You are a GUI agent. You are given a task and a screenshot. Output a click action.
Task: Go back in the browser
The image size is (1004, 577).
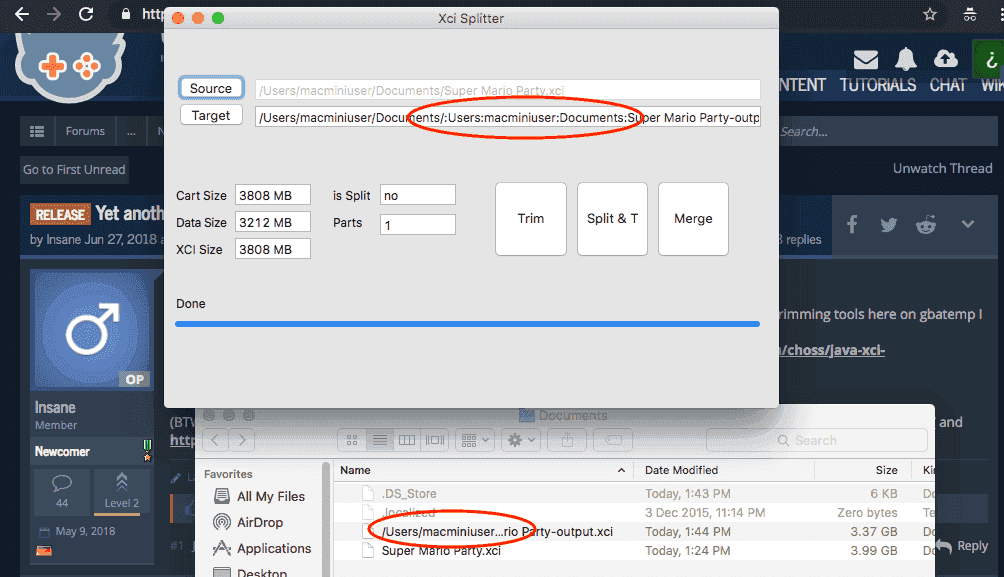point(22,14)
